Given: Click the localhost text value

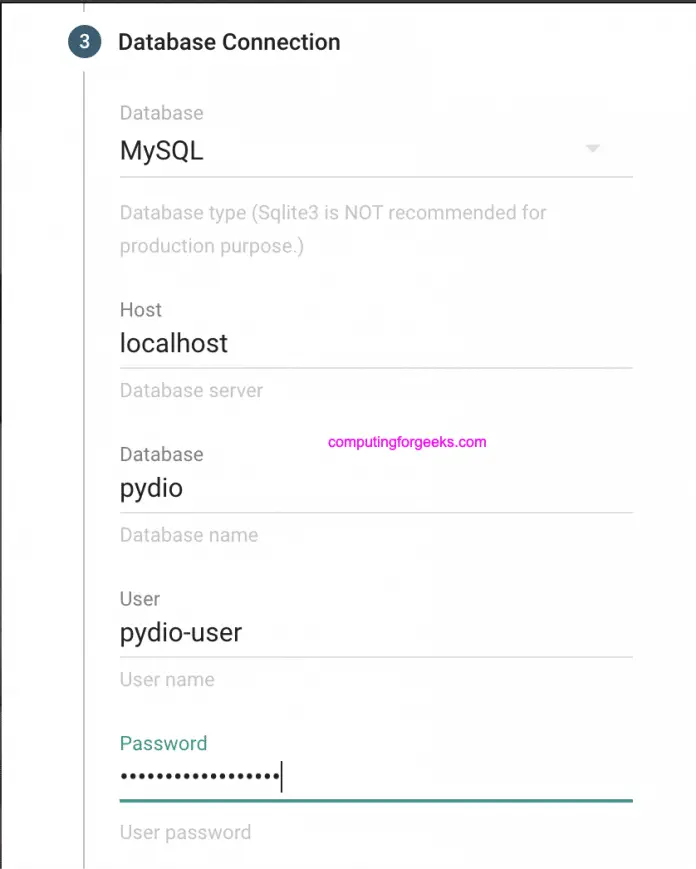Looking at the screenshot, I should click(173, 343).
